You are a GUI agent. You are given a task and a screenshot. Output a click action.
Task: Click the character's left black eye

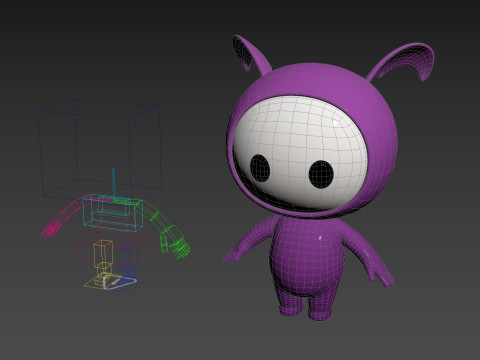(260, 168)
